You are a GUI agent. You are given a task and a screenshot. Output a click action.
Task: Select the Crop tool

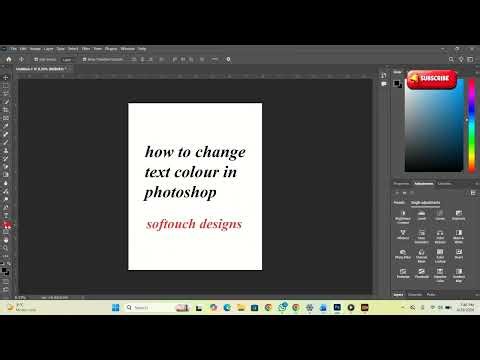[6, 110]
